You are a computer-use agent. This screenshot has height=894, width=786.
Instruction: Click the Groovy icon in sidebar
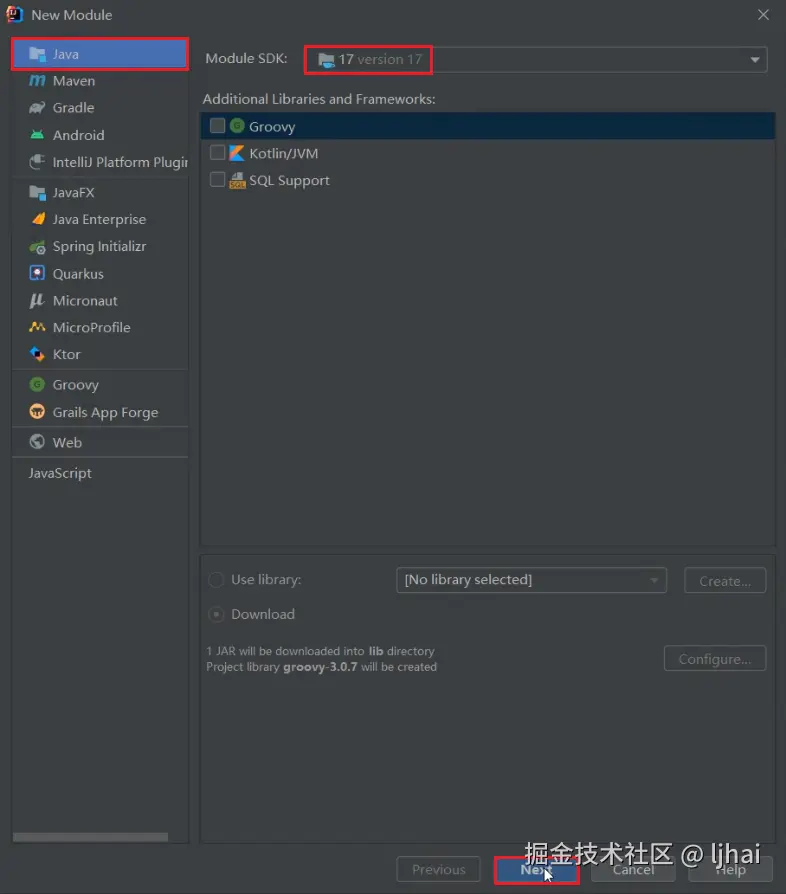point(37,385)
